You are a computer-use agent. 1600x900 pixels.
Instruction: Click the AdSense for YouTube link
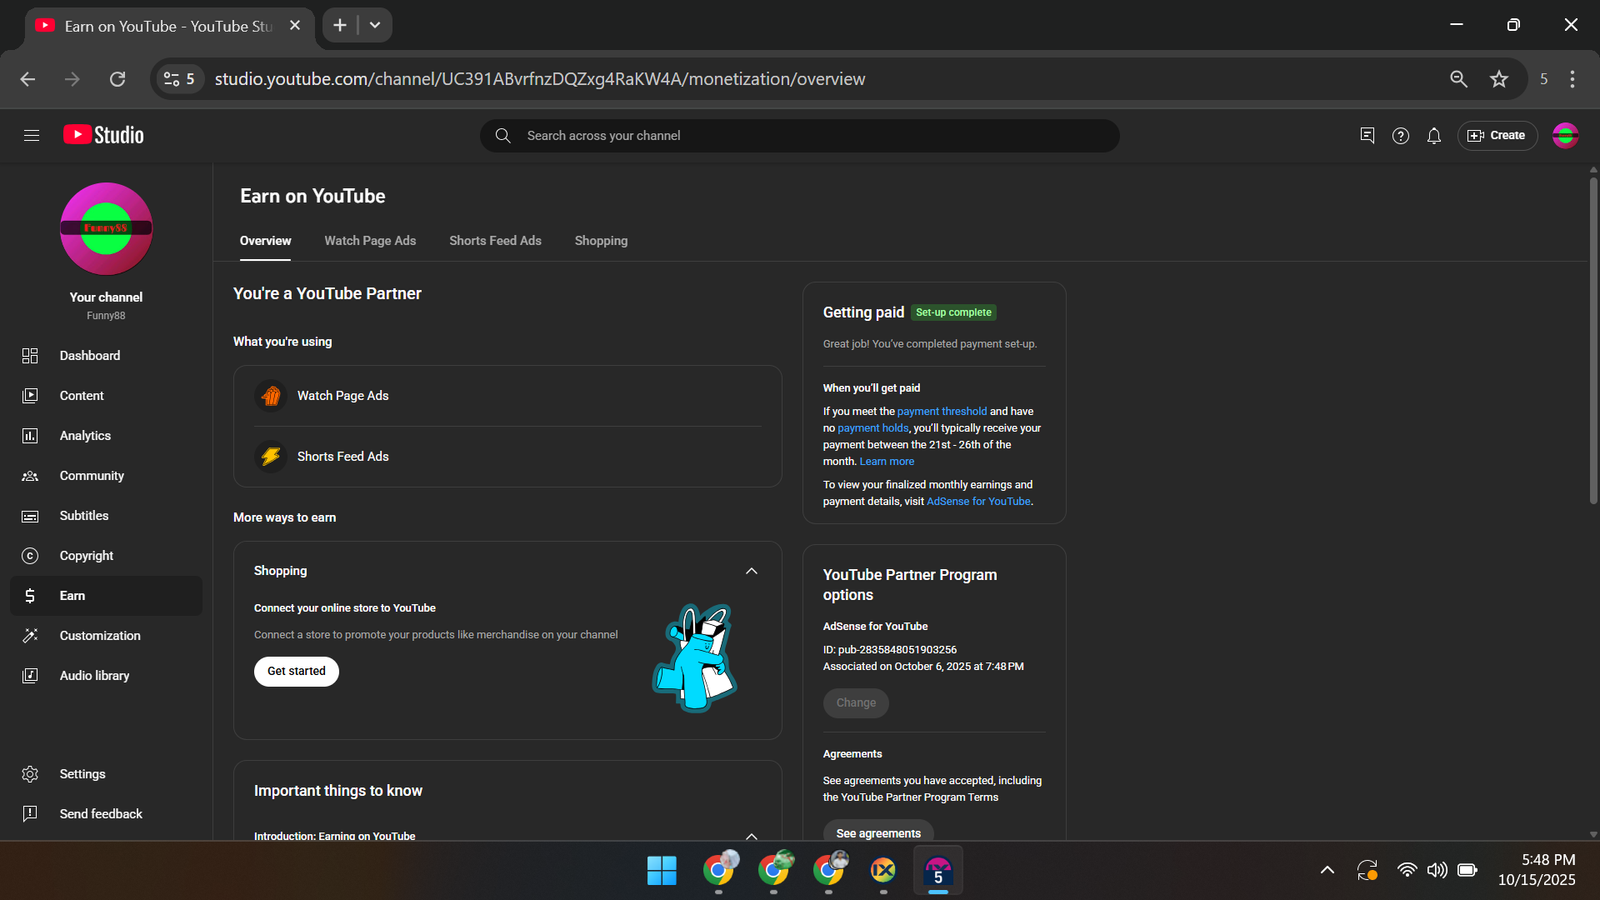(978, 502)
